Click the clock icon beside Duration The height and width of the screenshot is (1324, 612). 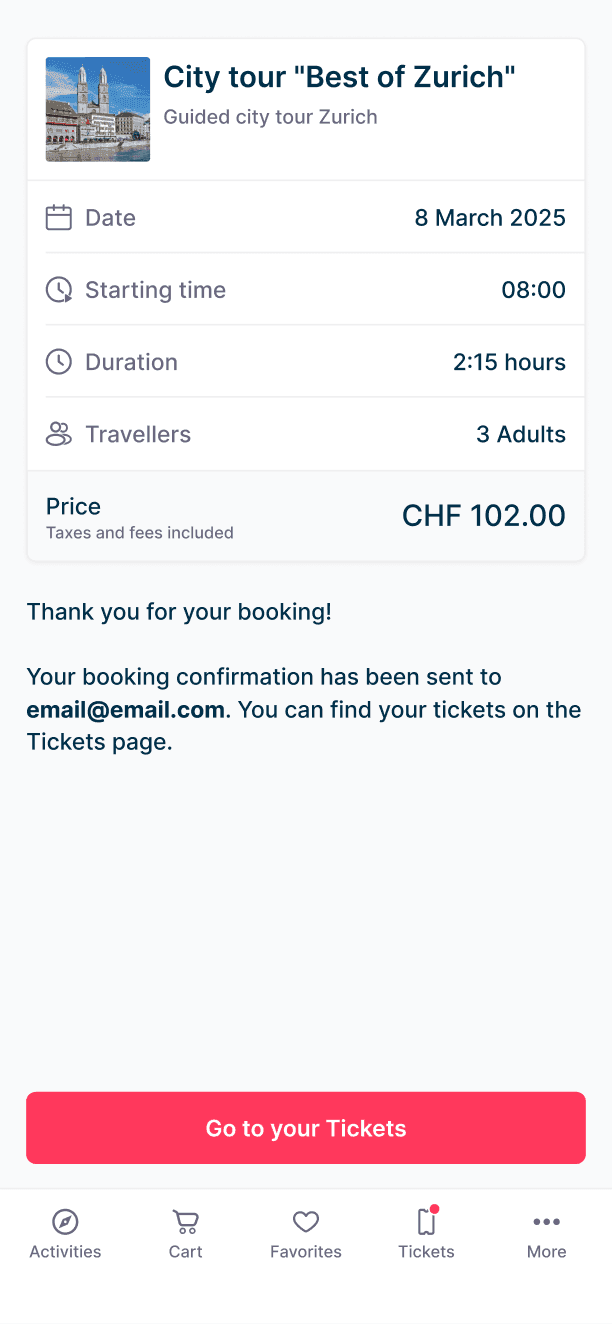tap(59, 362)
